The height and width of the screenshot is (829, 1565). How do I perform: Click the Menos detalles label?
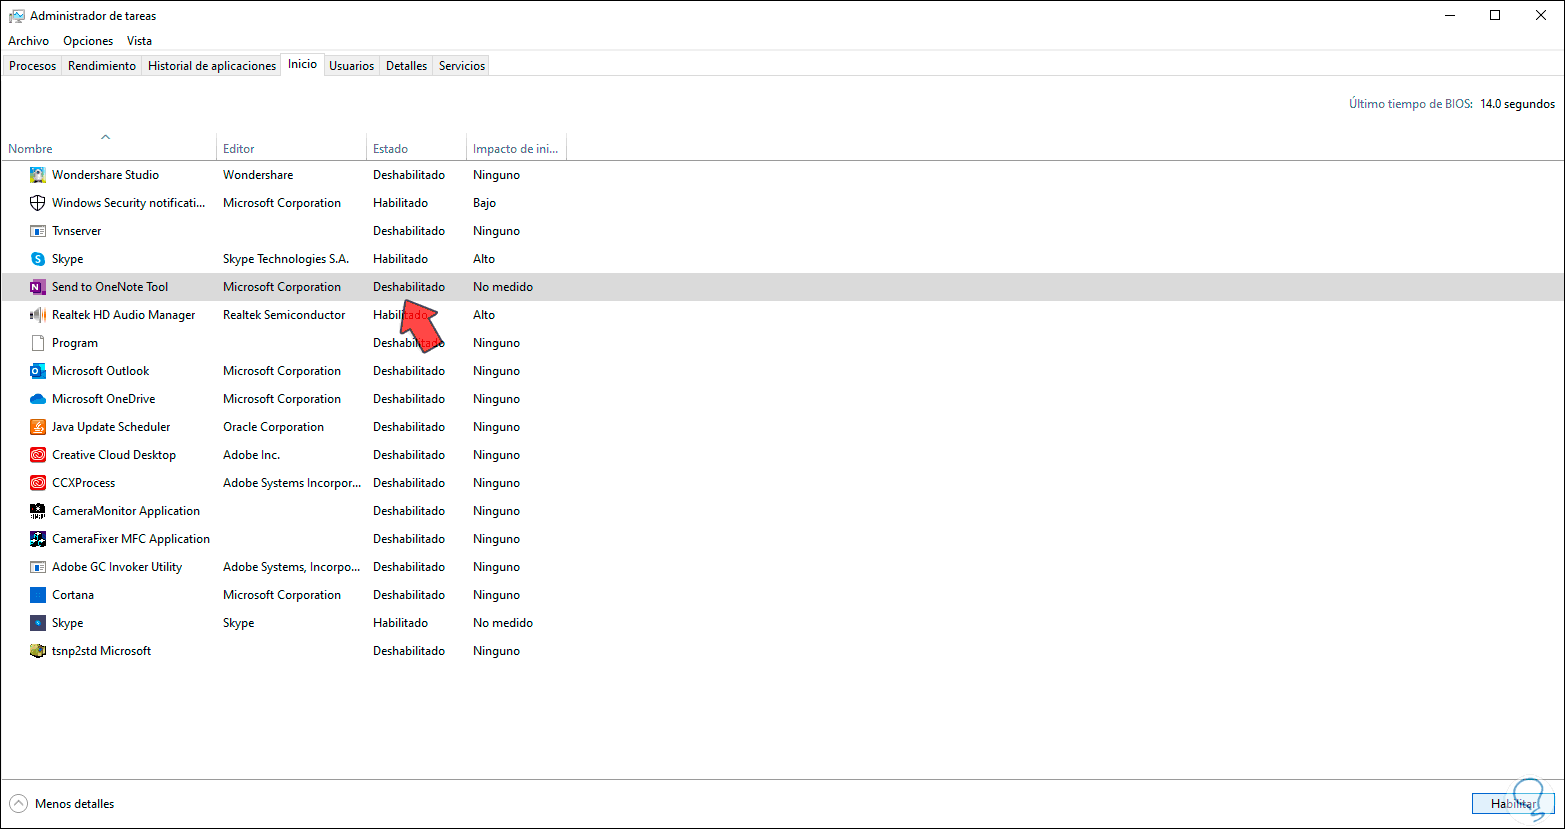pyautogui.click(x=75, y=804)
